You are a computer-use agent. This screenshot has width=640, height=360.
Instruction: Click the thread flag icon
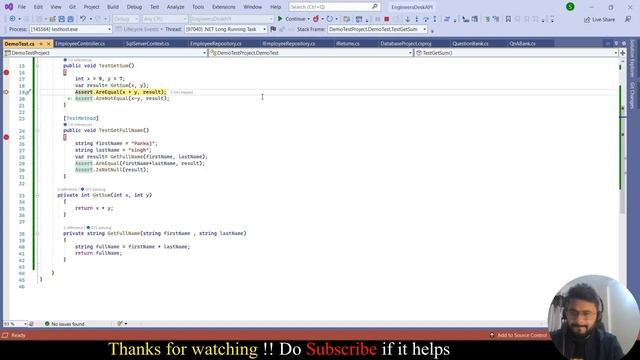point(273,29)
